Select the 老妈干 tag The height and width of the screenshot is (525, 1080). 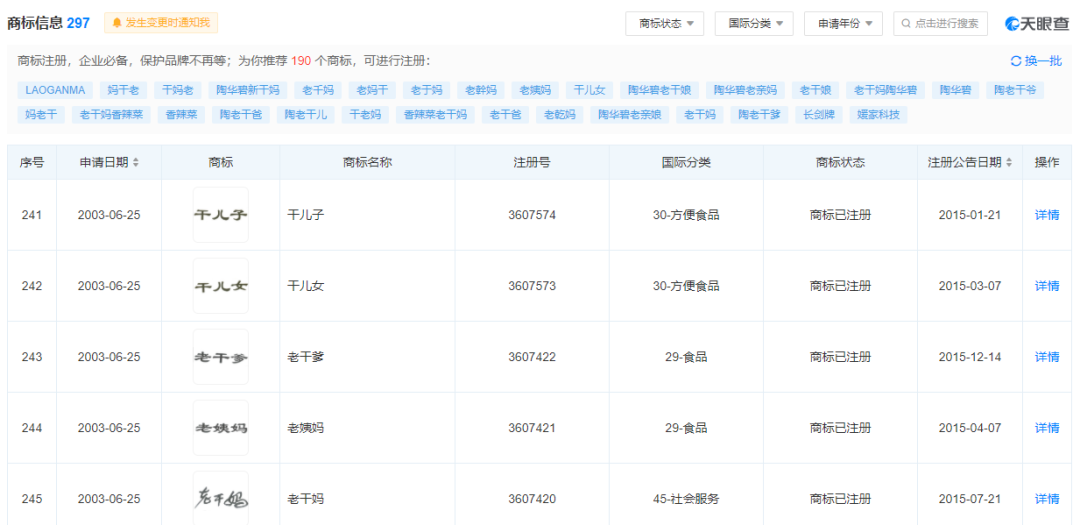tap(372, 90)
